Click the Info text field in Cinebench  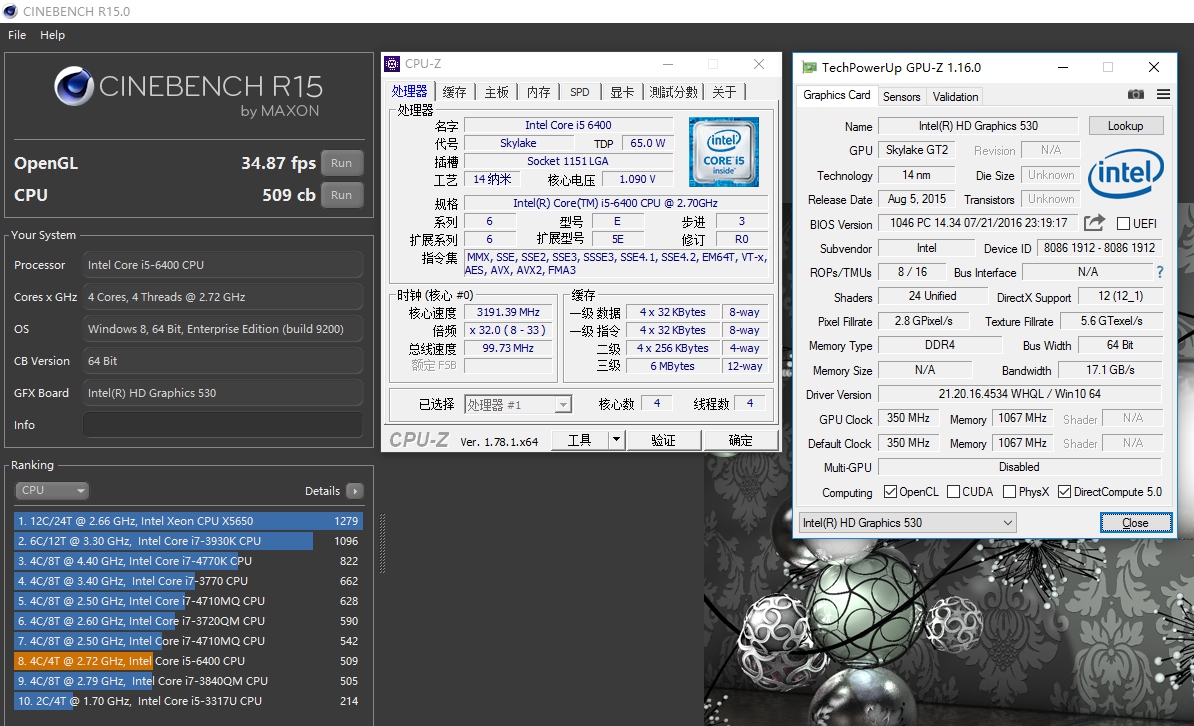coord(222,425)
